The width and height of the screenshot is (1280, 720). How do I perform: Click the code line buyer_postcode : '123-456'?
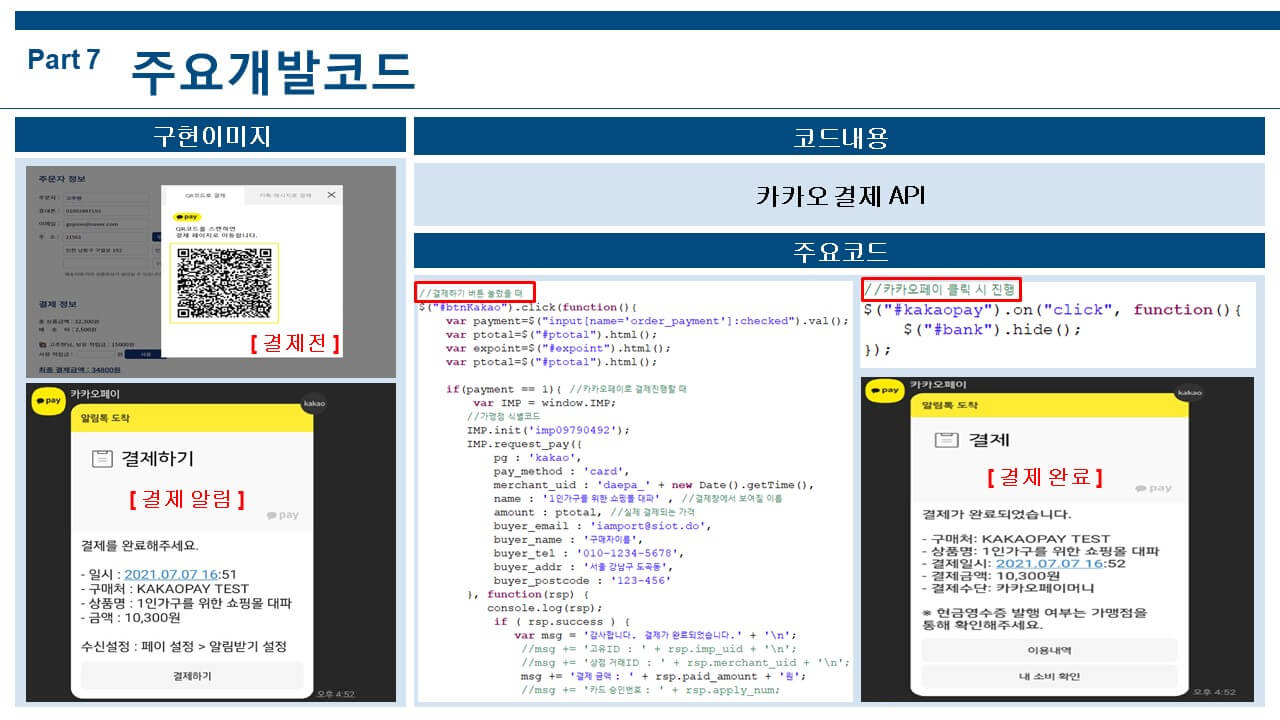coord(581,580)
